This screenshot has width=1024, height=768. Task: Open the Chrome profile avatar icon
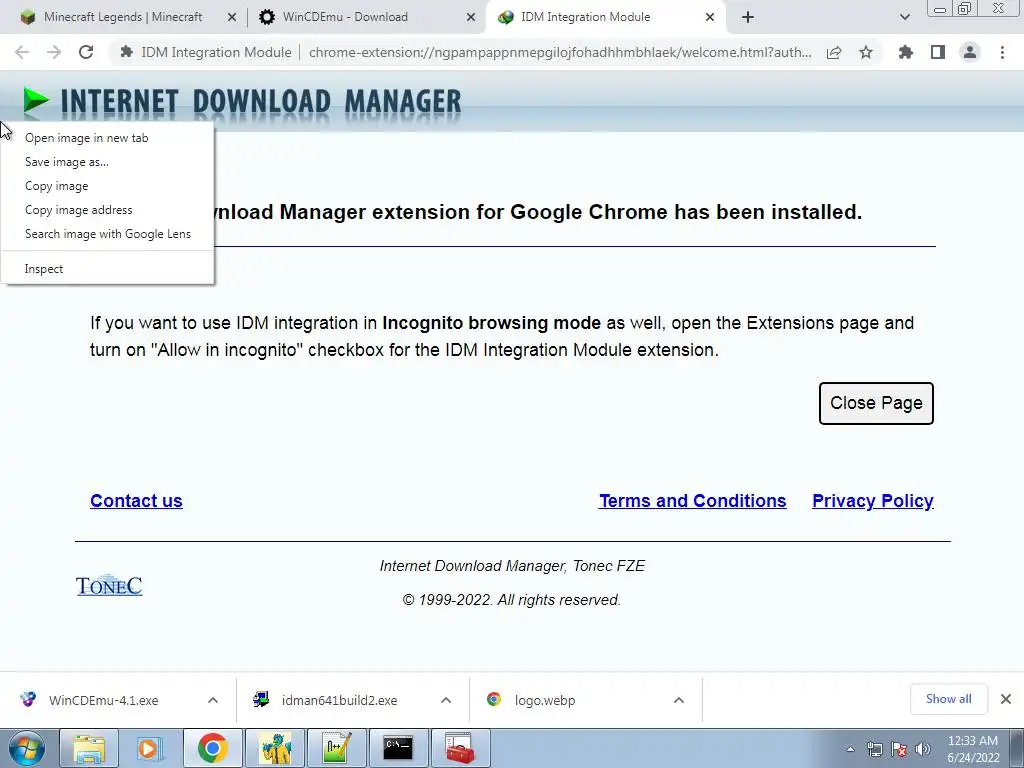tap(970, 52)
